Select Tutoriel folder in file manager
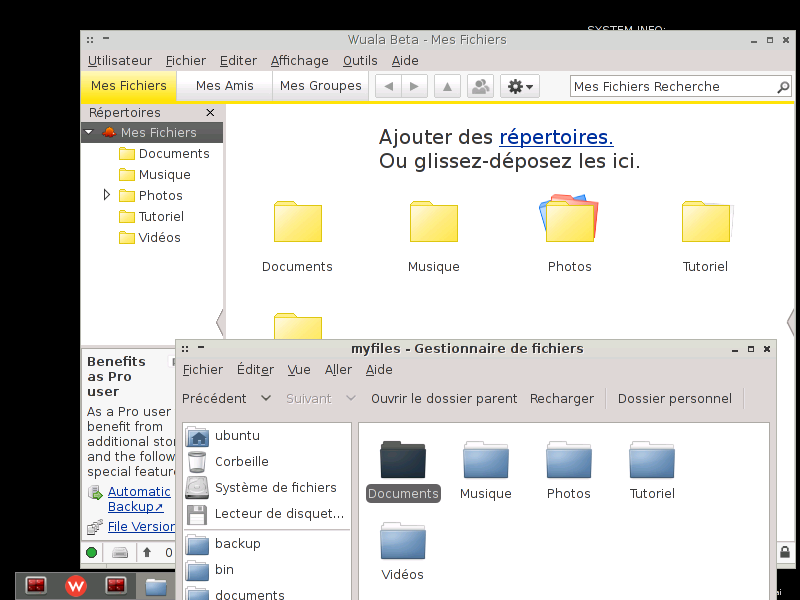Viewport: 800px width, 600px height. (652, 471)
